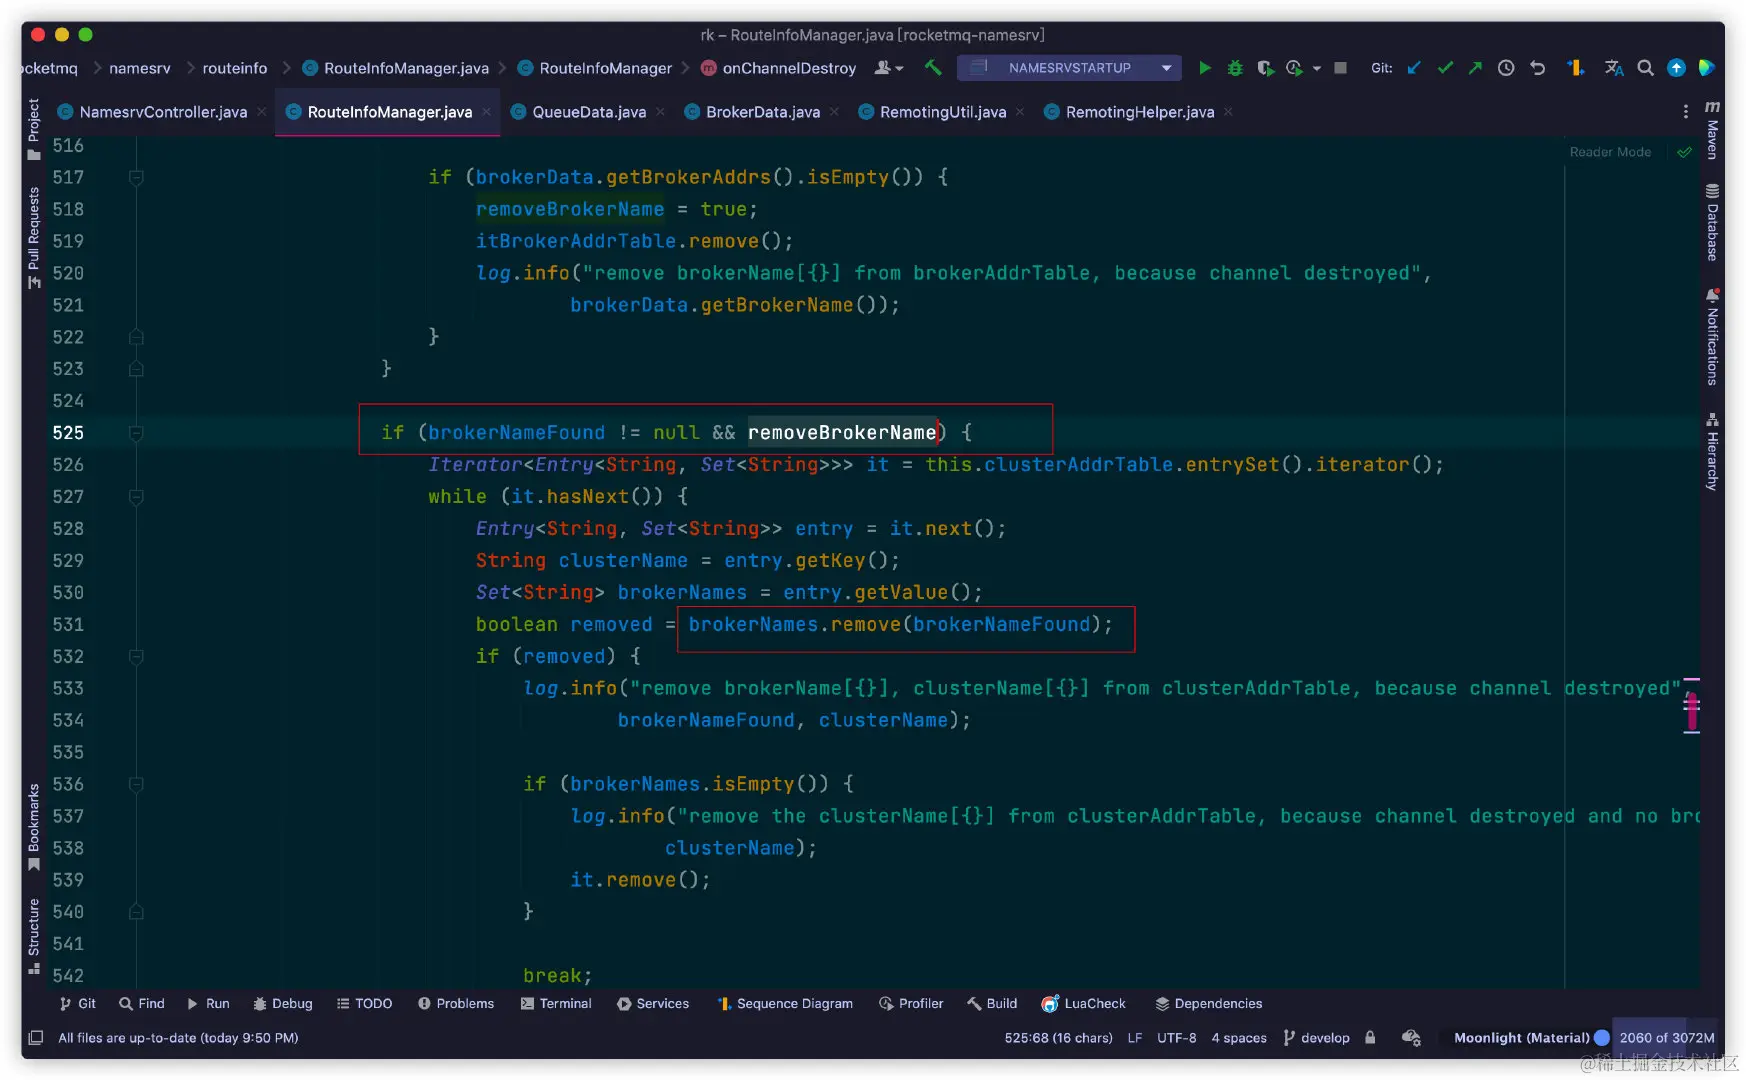Click the blue IDE update arrow icon
The height and width of the screenshot is (1080, 1746).
coord(1676,68)
